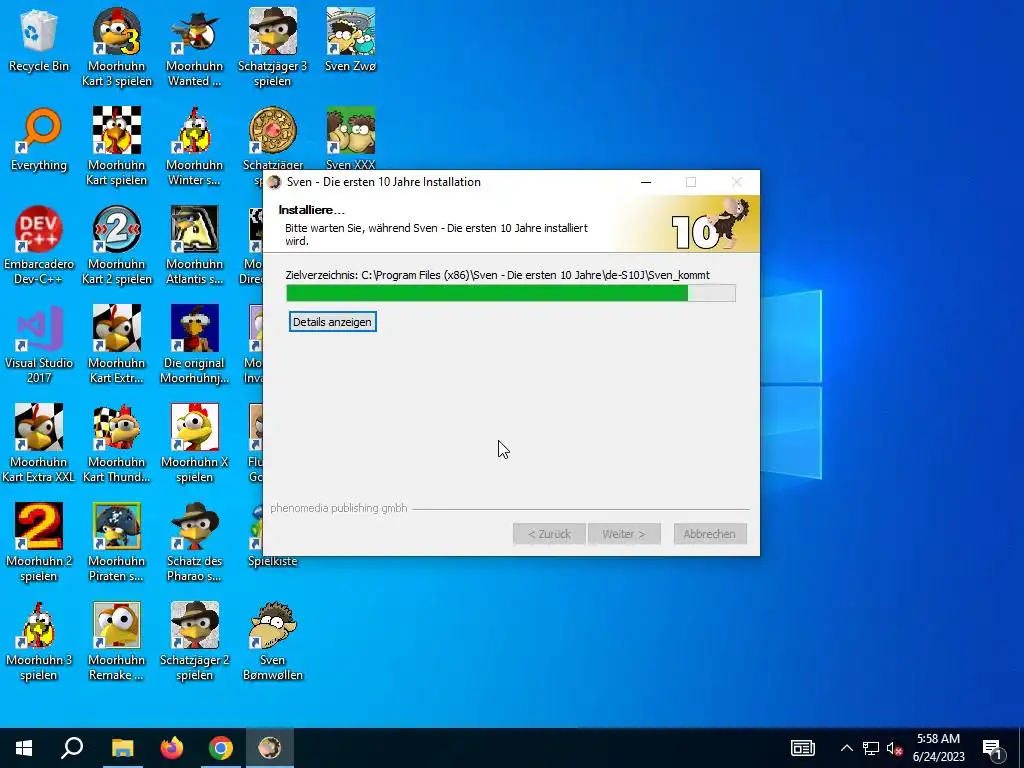Select Moorhuhn Kart Thunder desktop icon

117,443
